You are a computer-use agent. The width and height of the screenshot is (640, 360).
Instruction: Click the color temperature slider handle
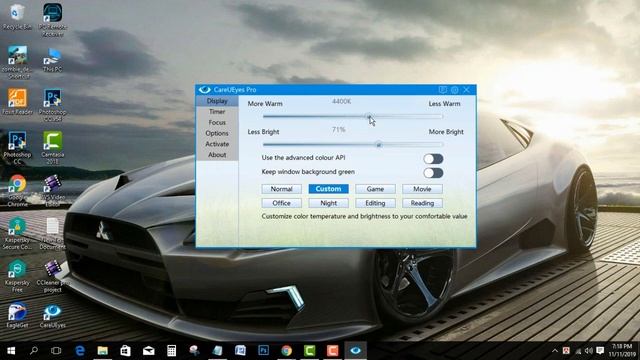click(369, 116)
